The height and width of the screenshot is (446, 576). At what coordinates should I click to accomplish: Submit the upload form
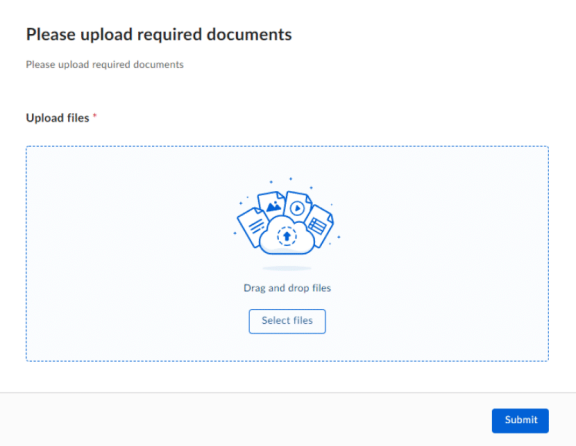tap(520, 420)
